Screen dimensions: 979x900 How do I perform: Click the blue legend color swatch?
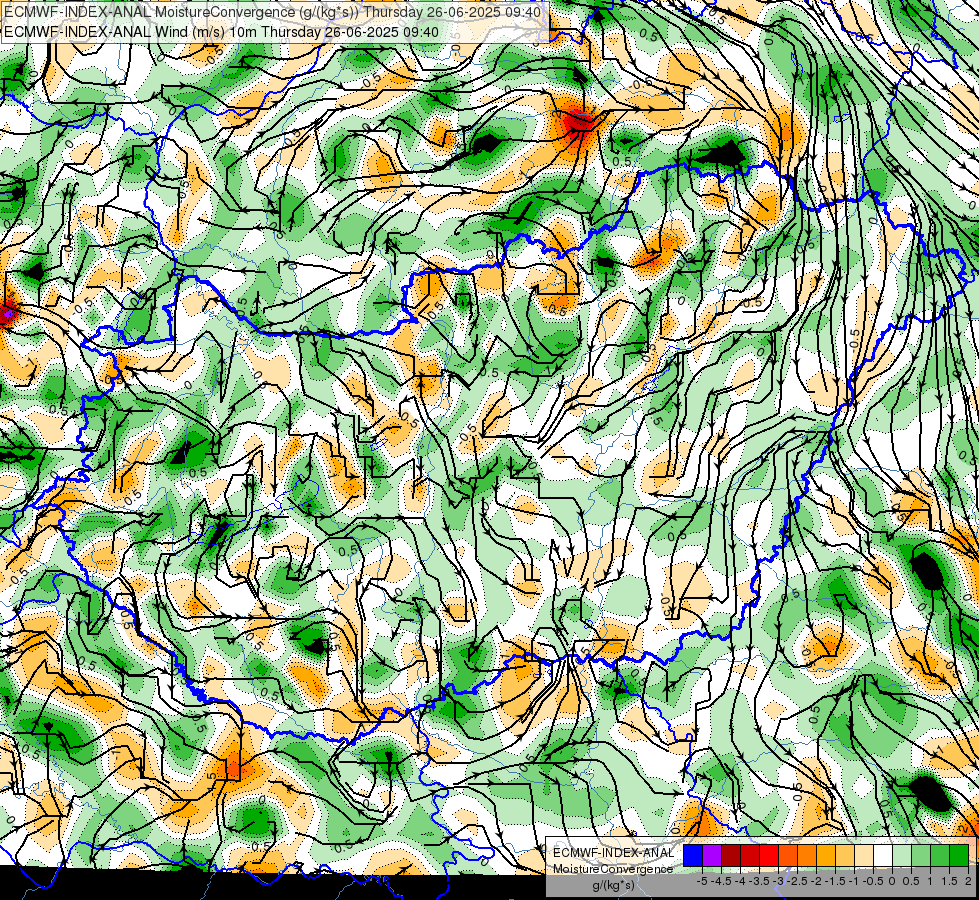click(x=693, y=856)
